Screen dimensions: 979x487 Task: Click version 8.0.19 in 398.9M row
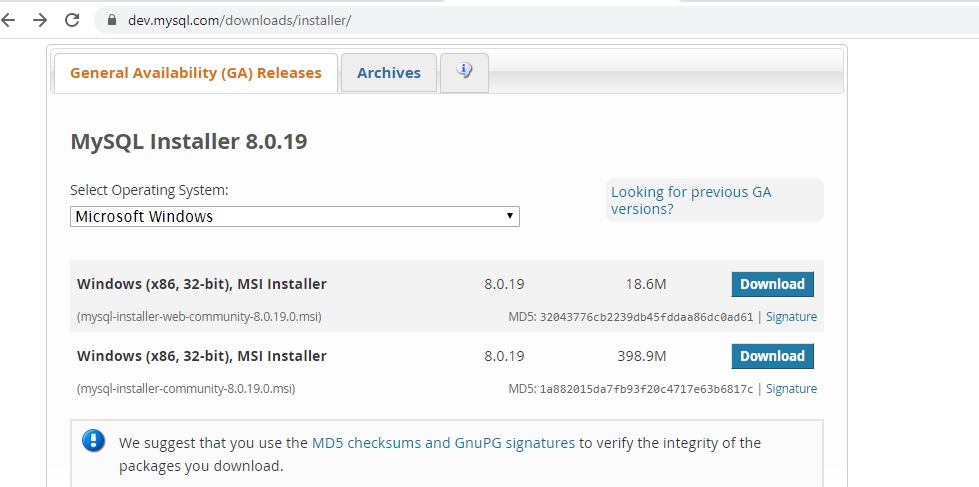[x=504, y=356]
